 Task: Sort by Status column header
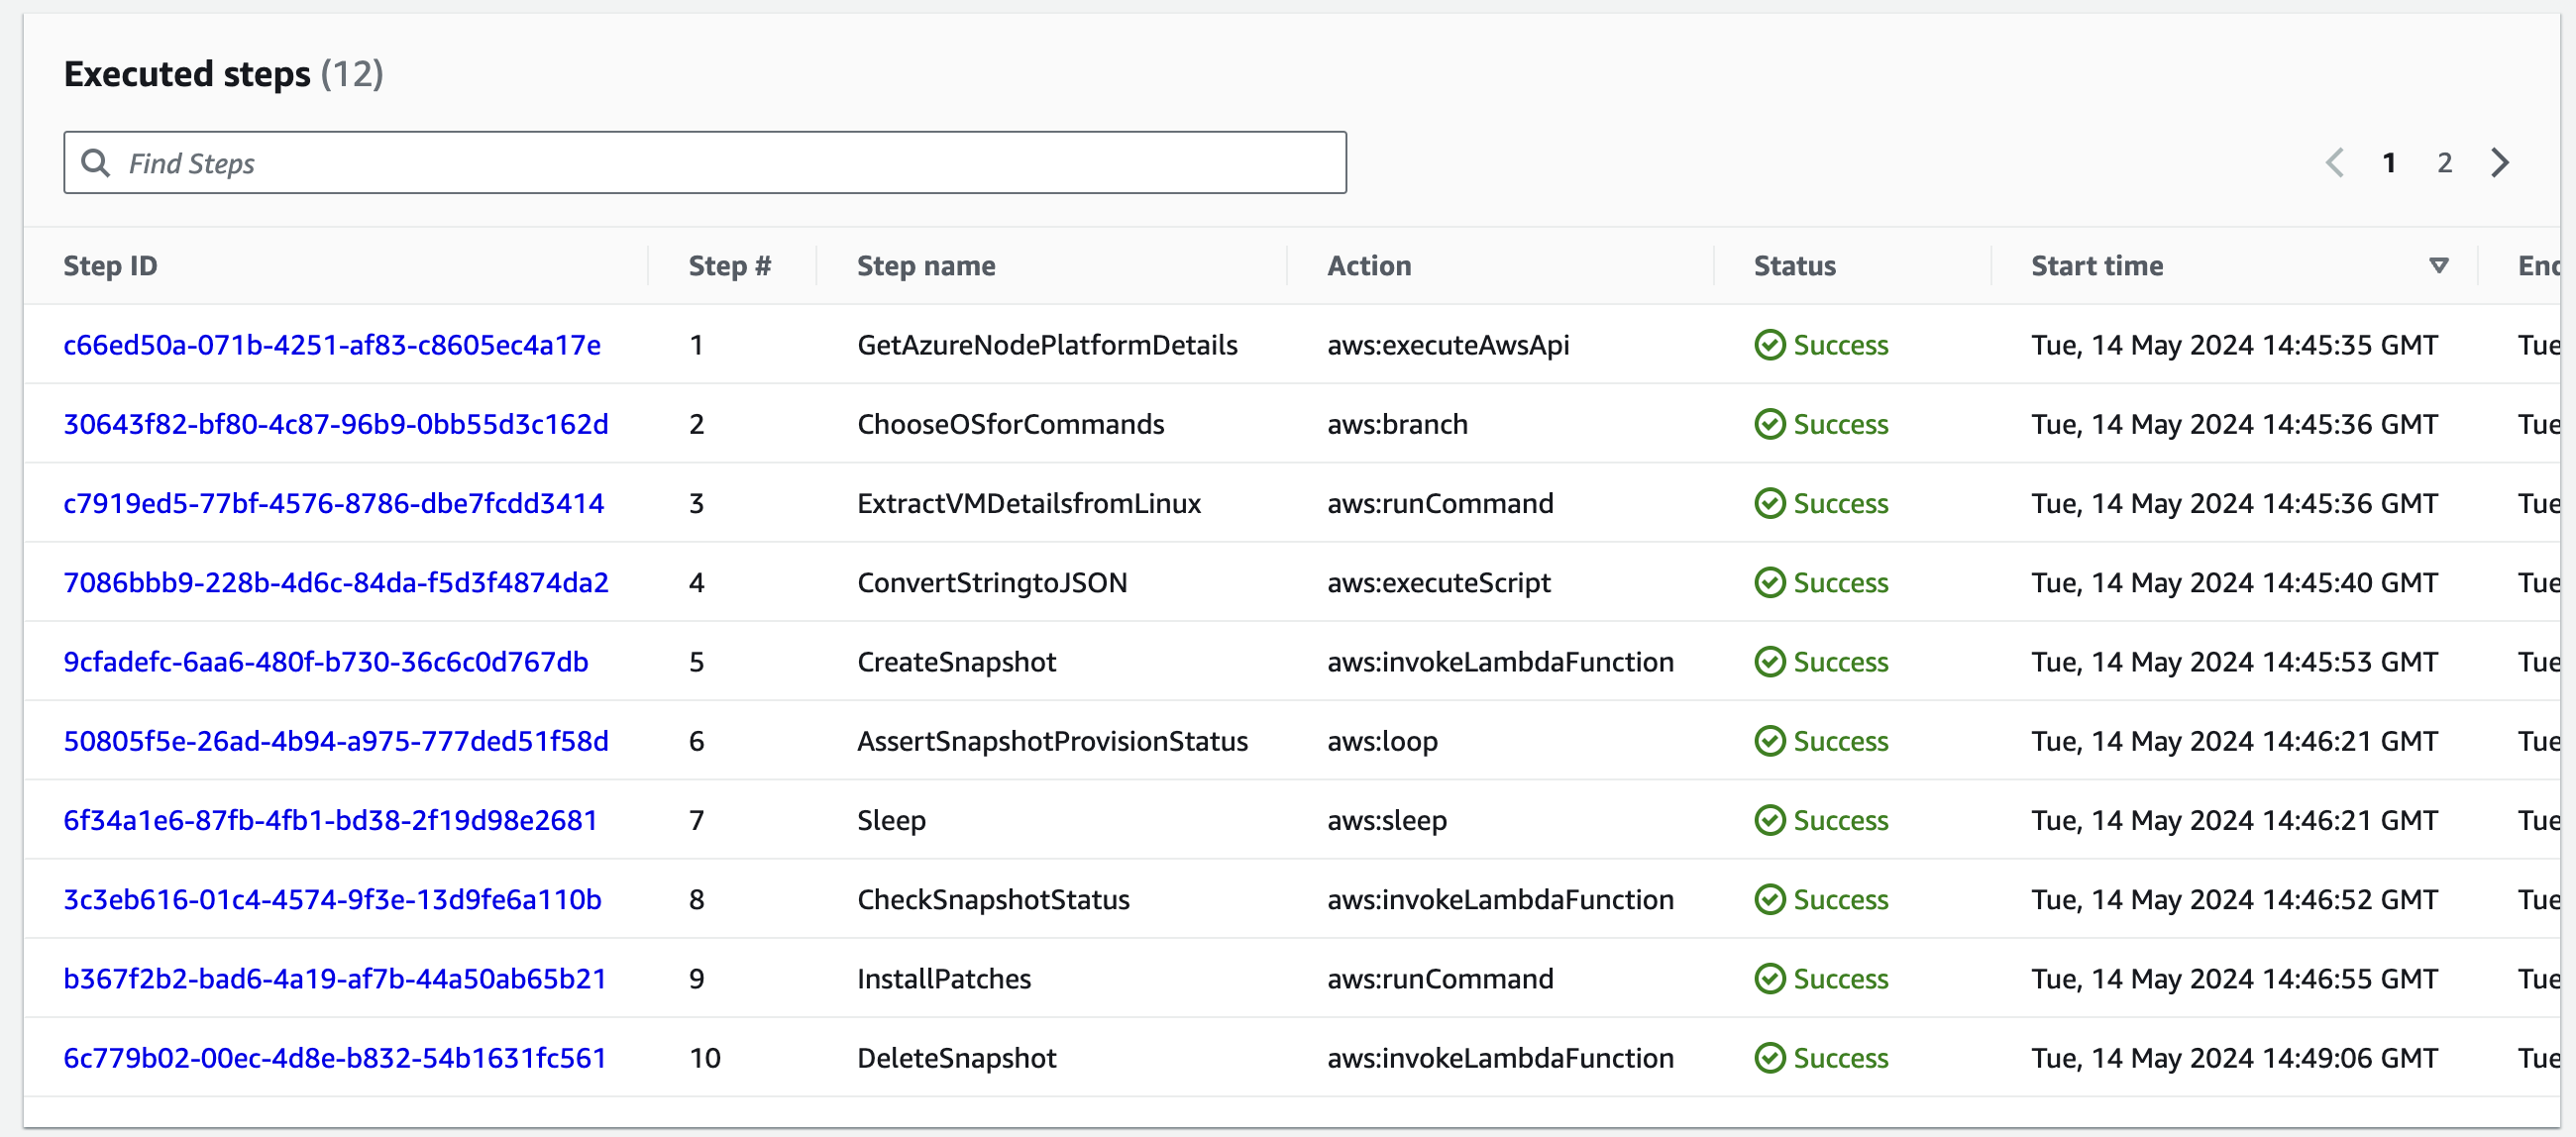coord(1794,266)
